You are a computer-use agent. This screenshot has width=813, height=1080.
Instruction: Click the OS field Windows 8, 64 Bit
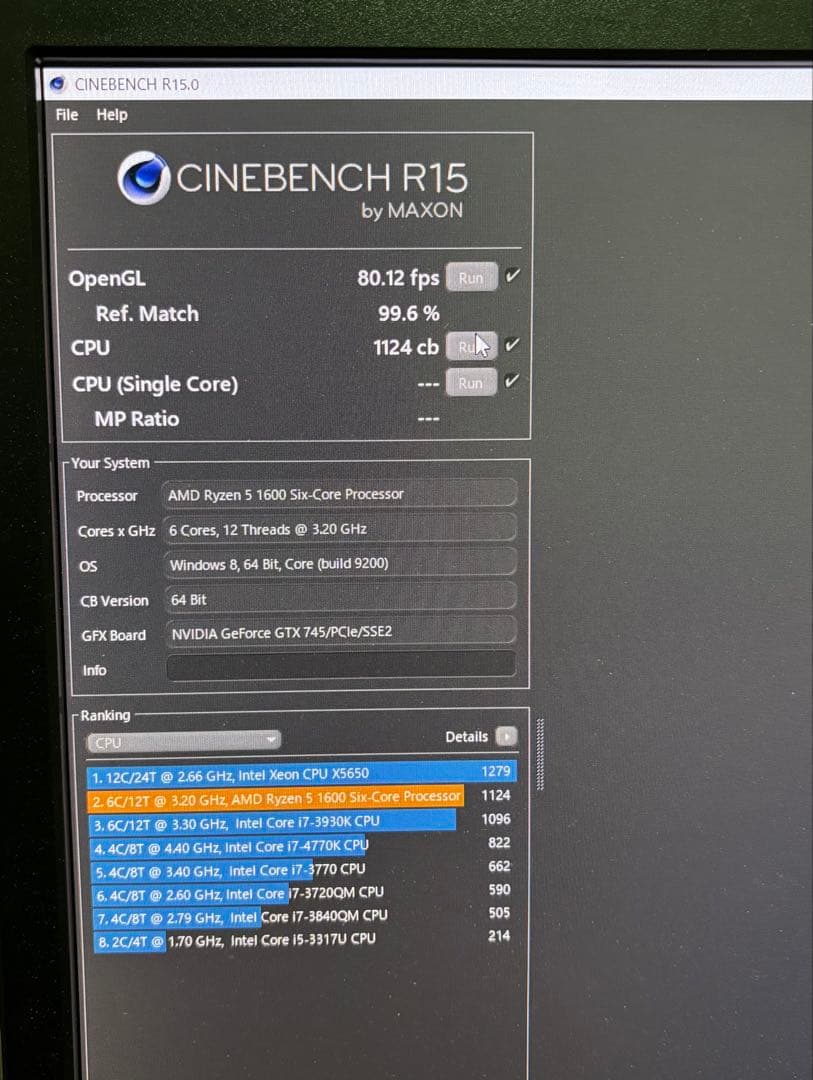coord(340,563)
